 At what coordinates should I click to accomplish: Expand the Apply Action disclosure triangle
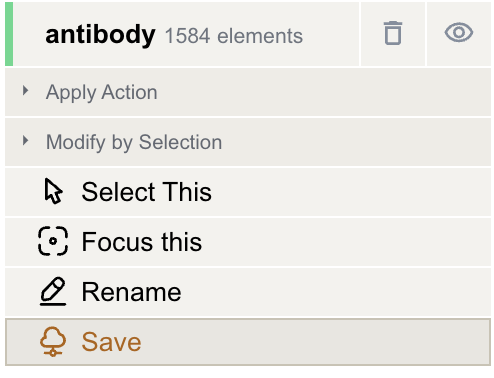click(25, 91)
